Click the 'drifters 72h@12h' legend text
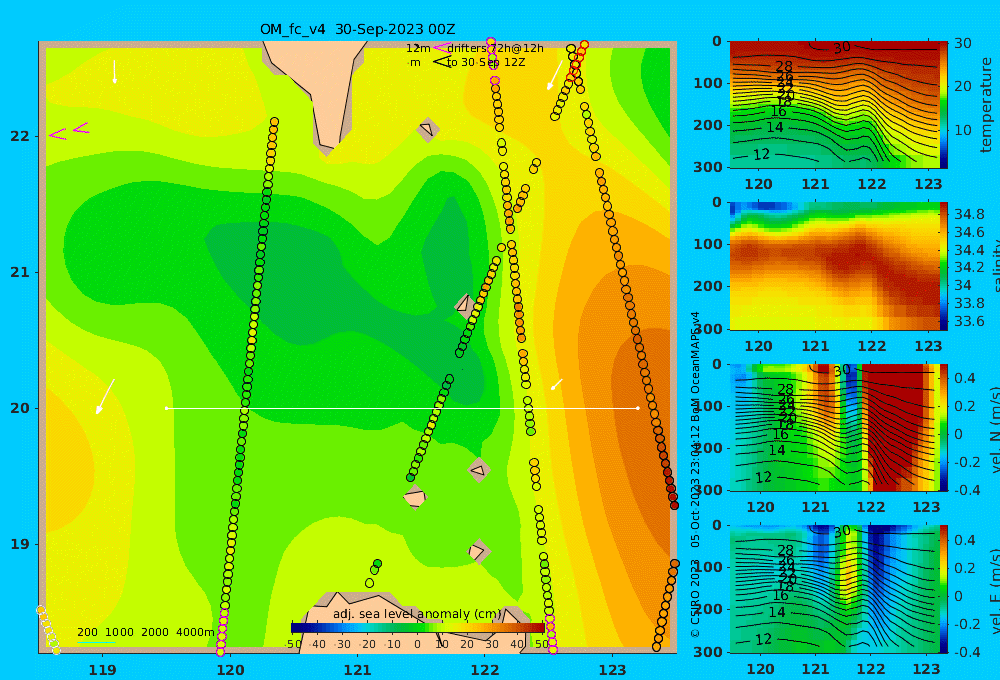Viewport: 1000px width, 680px height. tap(496, 48)
